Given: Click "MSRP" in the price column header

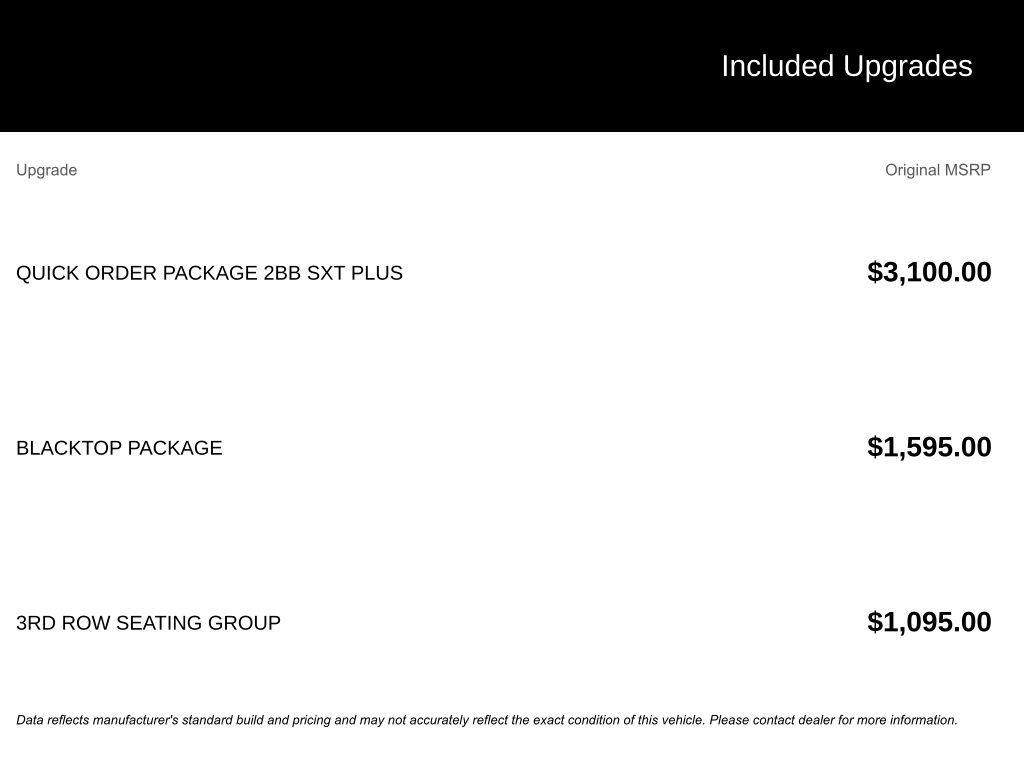Looking at the screenshot, I should [968, 170].
